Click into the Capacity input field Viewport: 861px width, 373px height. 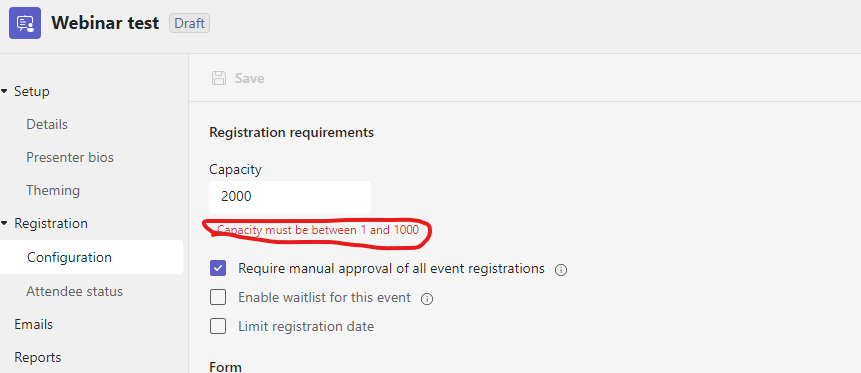tap(290, 197)
